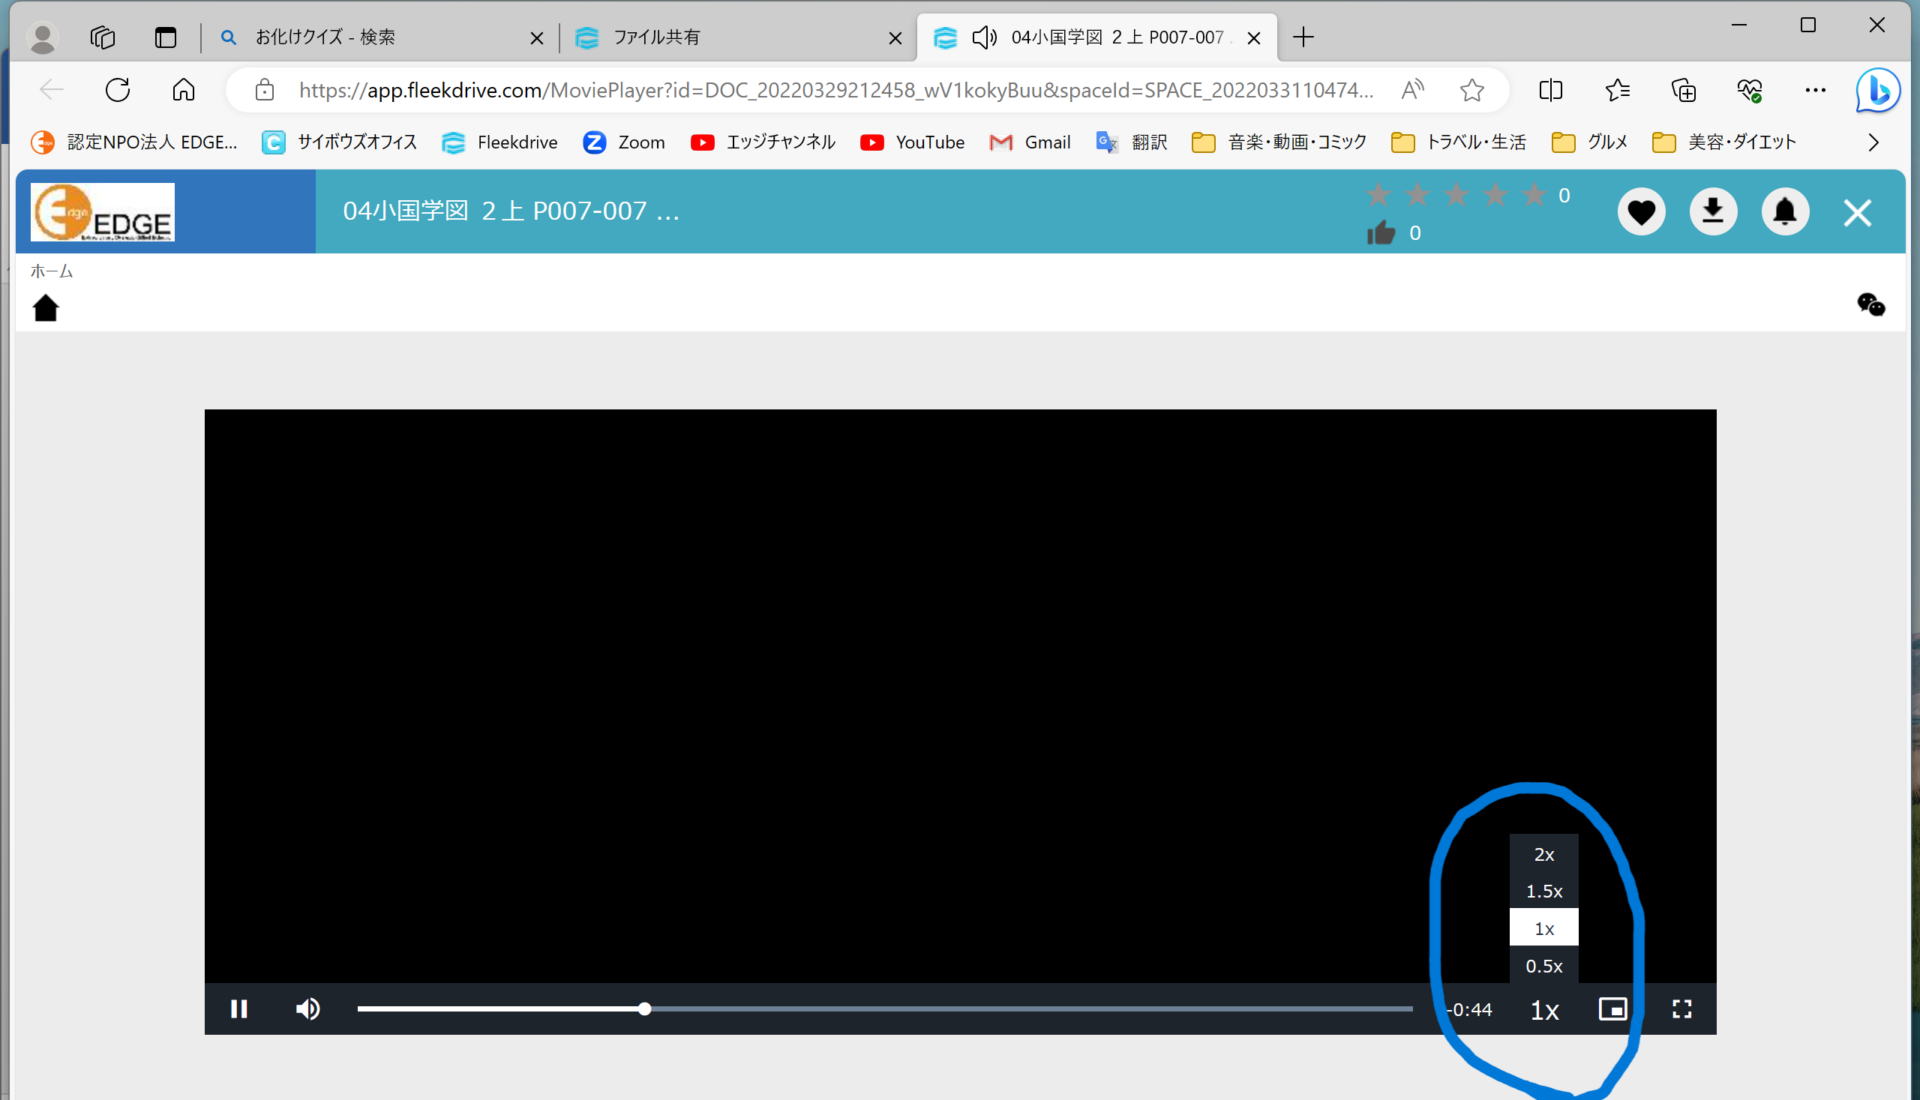Mute the video volume
The image size is (1920, 1100).
pyautogui.click(x=308, y=1009)
